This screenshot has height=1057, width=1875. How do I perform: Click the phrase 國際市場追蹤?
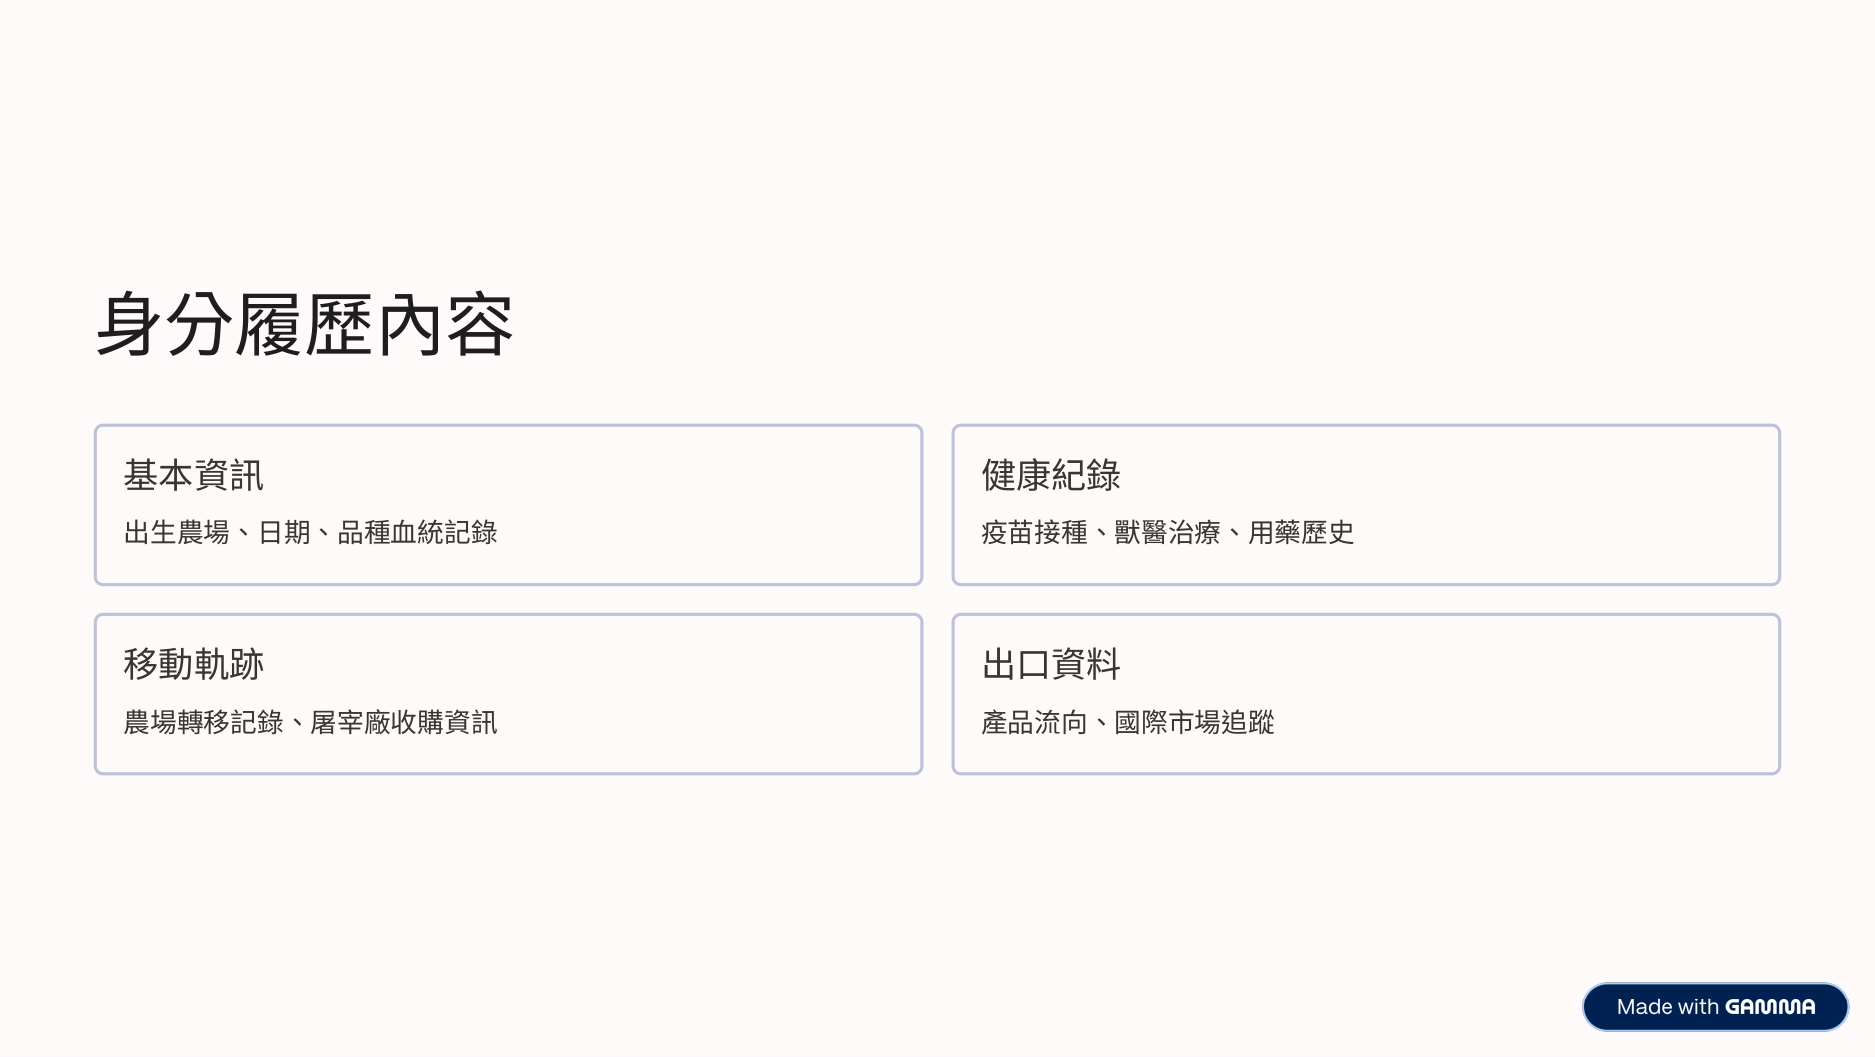click(x=1194, y=722)
